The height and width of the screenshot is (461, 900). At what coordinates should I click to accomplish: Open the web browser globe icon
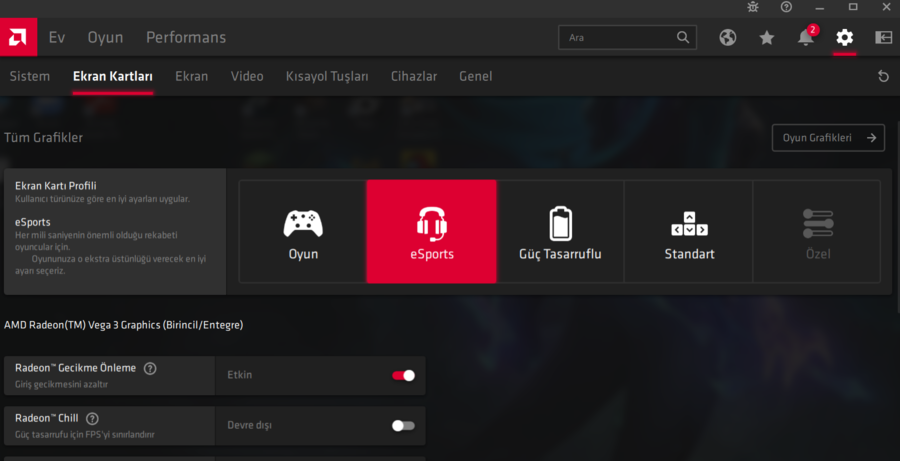728,38
